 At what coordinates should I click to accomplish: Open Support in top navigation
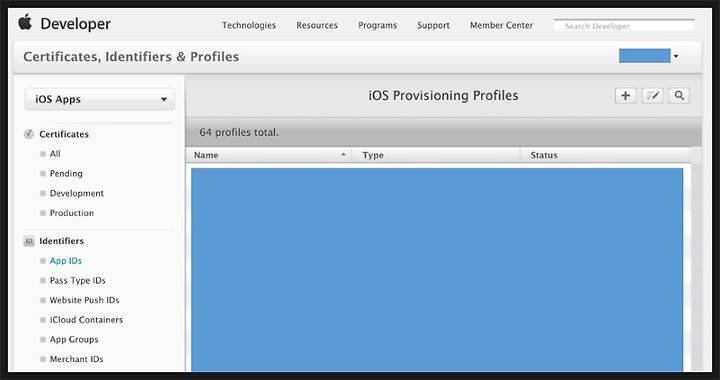[x=433, y=25]
